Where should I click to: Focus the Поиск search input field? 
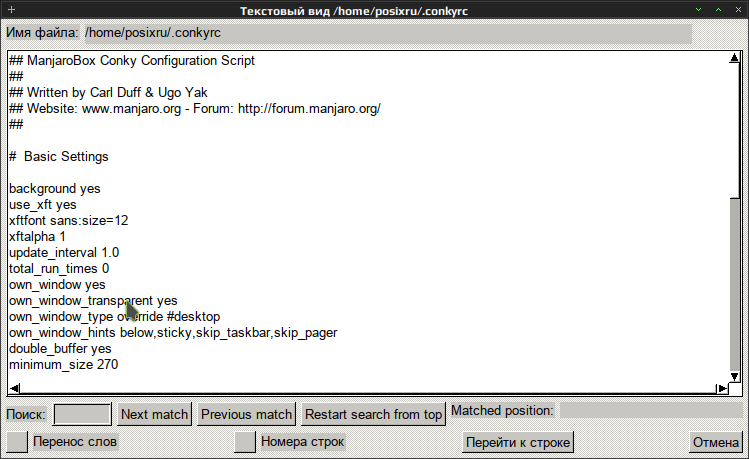[82, 414]
